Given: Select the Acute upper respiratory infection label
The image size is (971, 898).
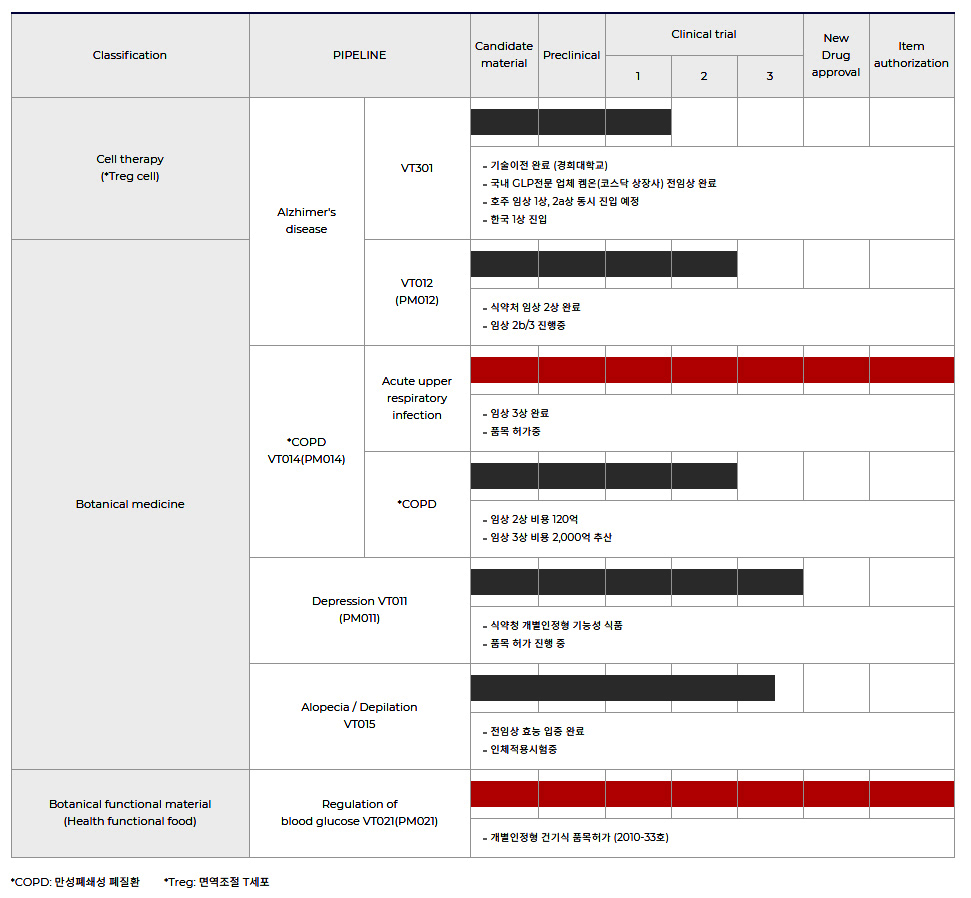Looking at the screenshot, I should [x=417, y=398].
